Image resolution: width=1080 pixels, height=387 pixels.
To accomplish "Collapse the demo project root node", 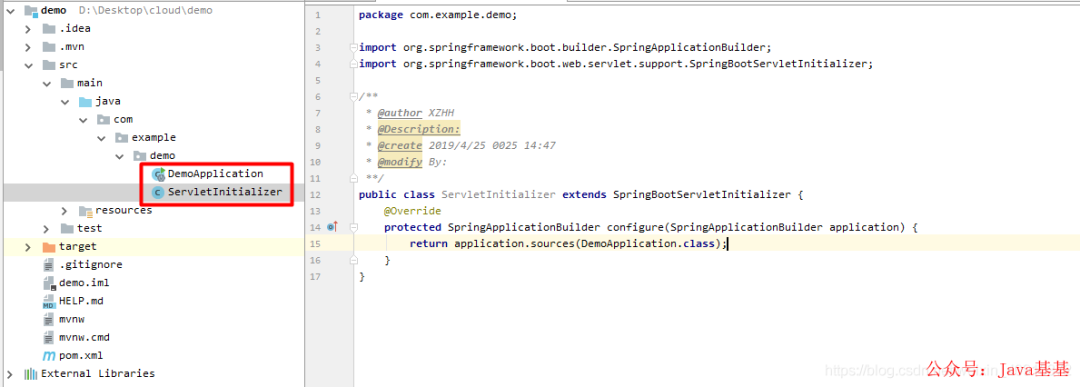I will pyautogui.click(x=10, y=10).
